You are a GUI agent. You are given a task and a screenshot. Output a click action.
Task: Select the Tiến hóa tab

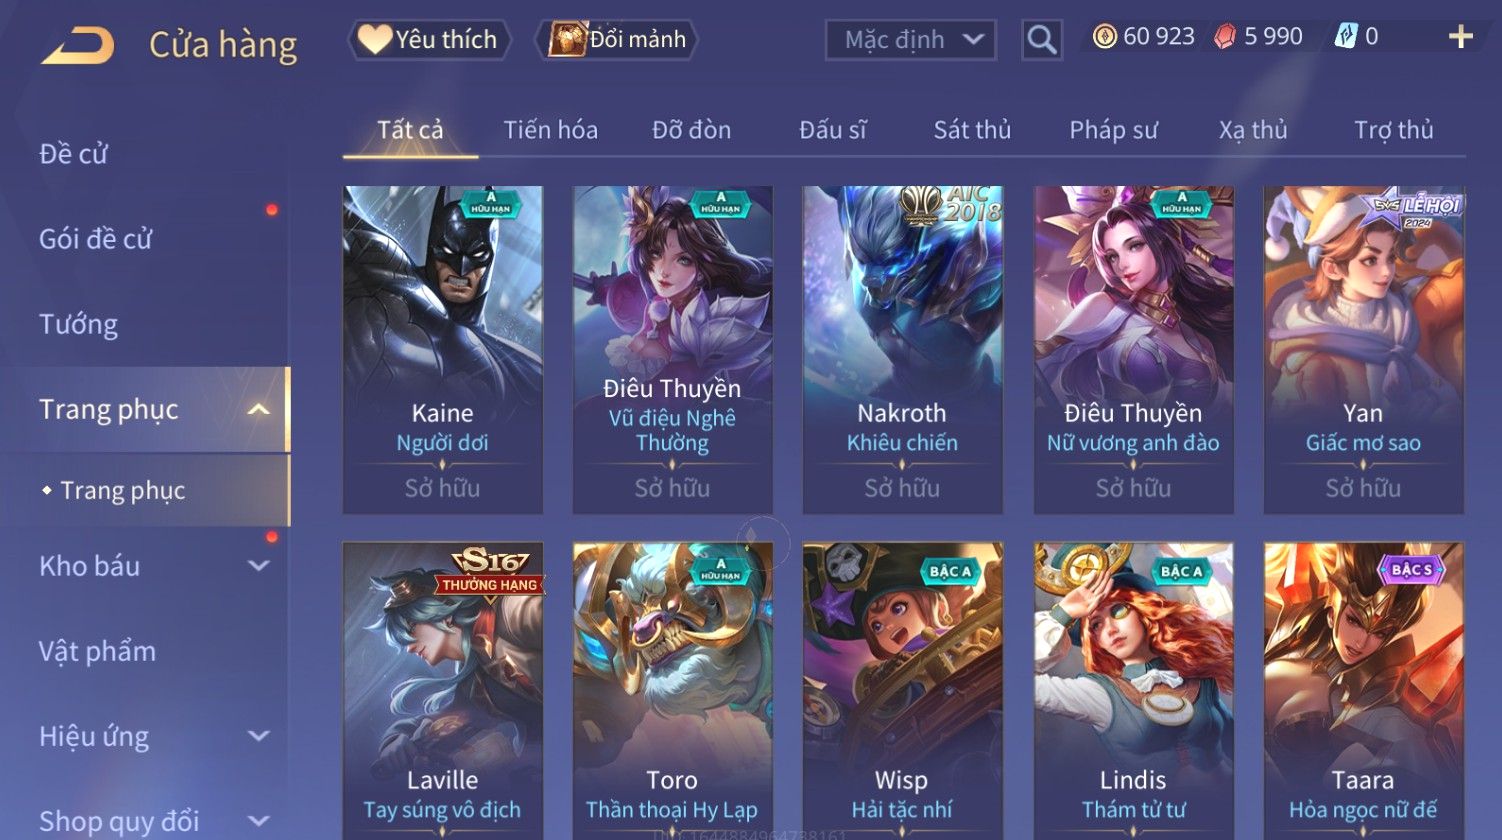coord(551,130)
